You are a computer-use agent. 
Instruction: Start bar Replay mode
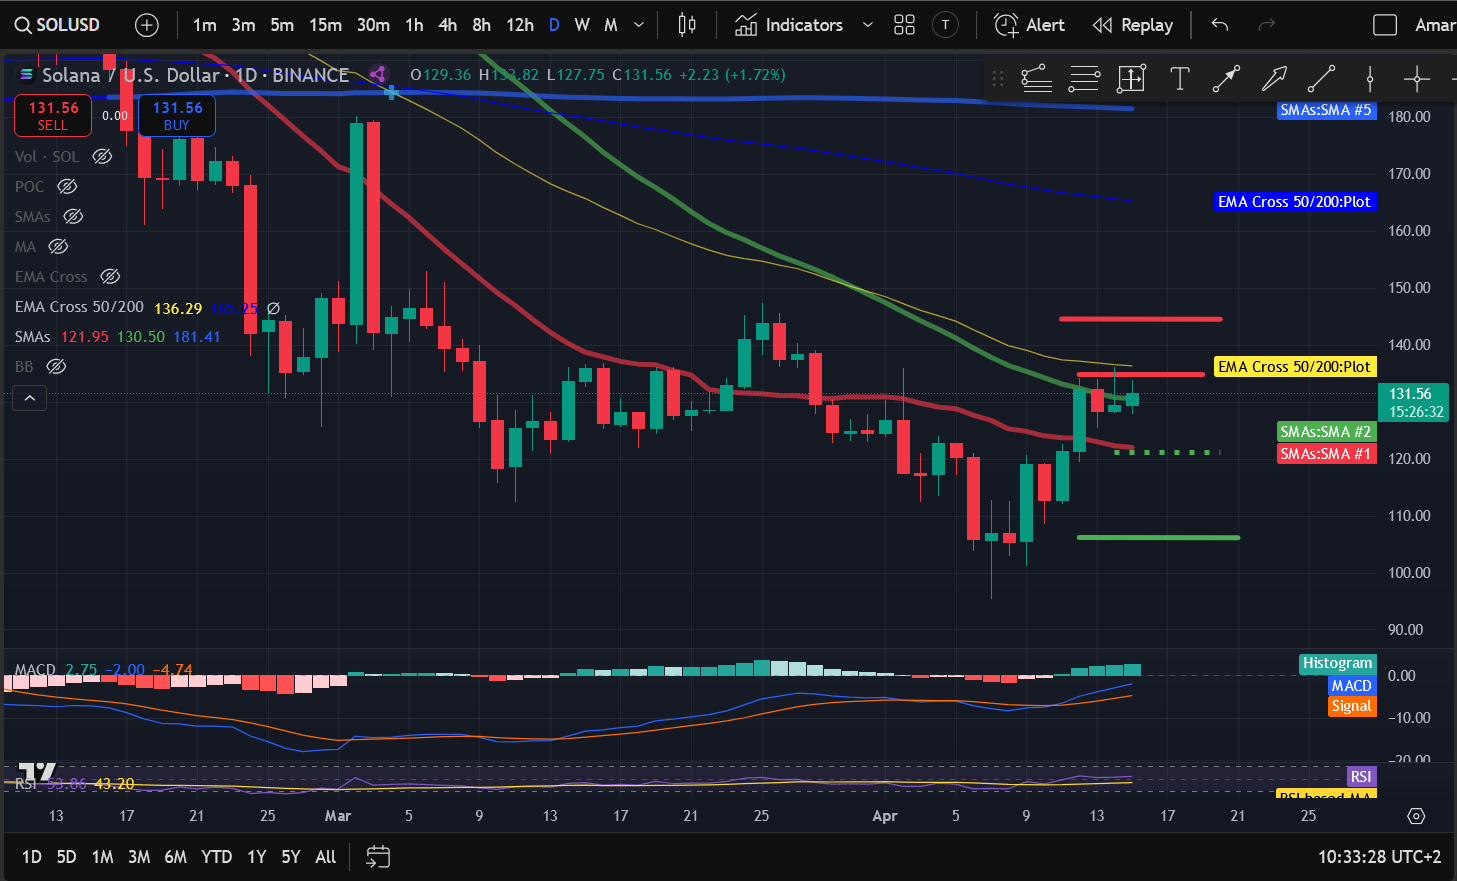tap(1132, 25)
